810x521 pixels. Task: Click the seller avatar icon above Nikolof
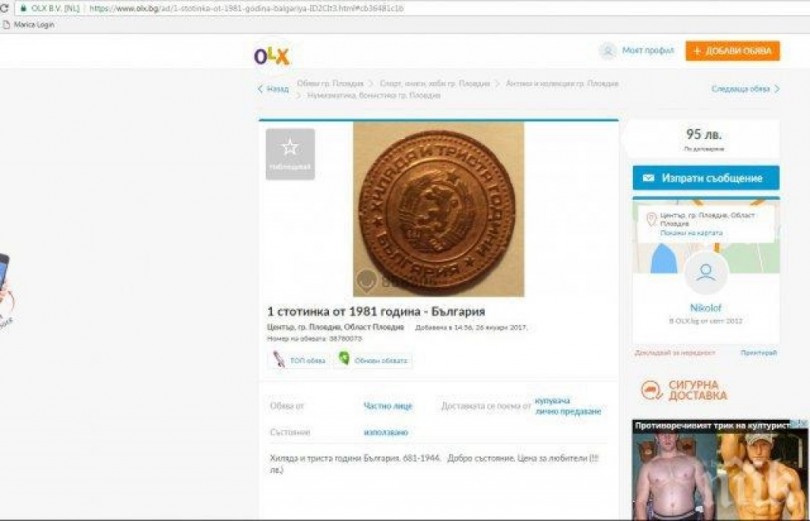pos(706,273)
